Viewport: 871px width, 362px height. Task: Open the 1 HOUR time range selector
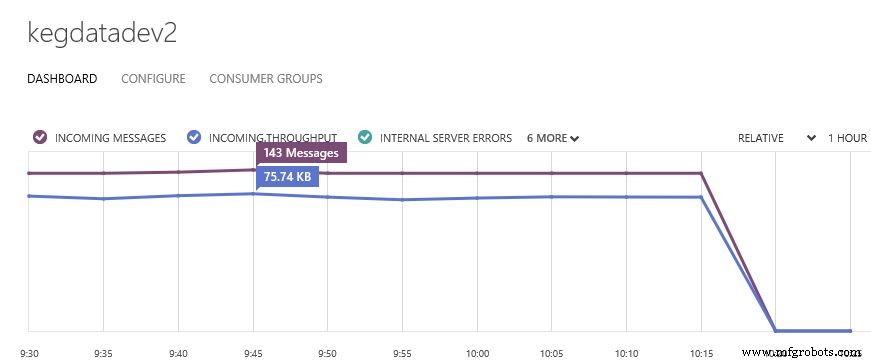847,138
